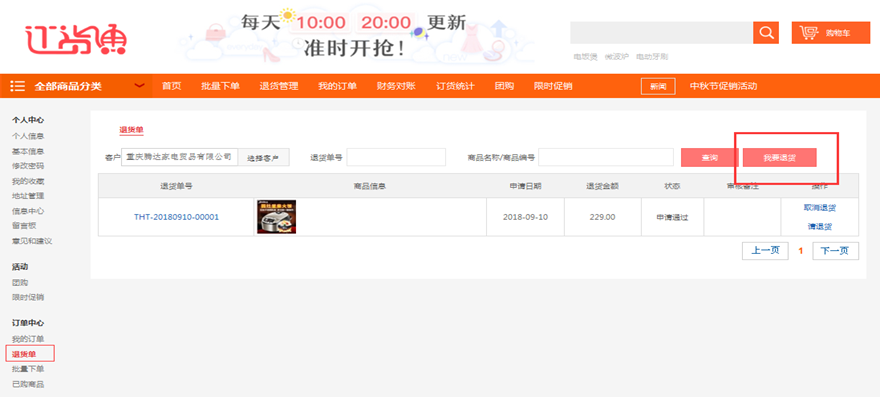Open 批量下单 in top navigation bar
This screenshot has height=397, width=880.
click(x=220, y=86)
